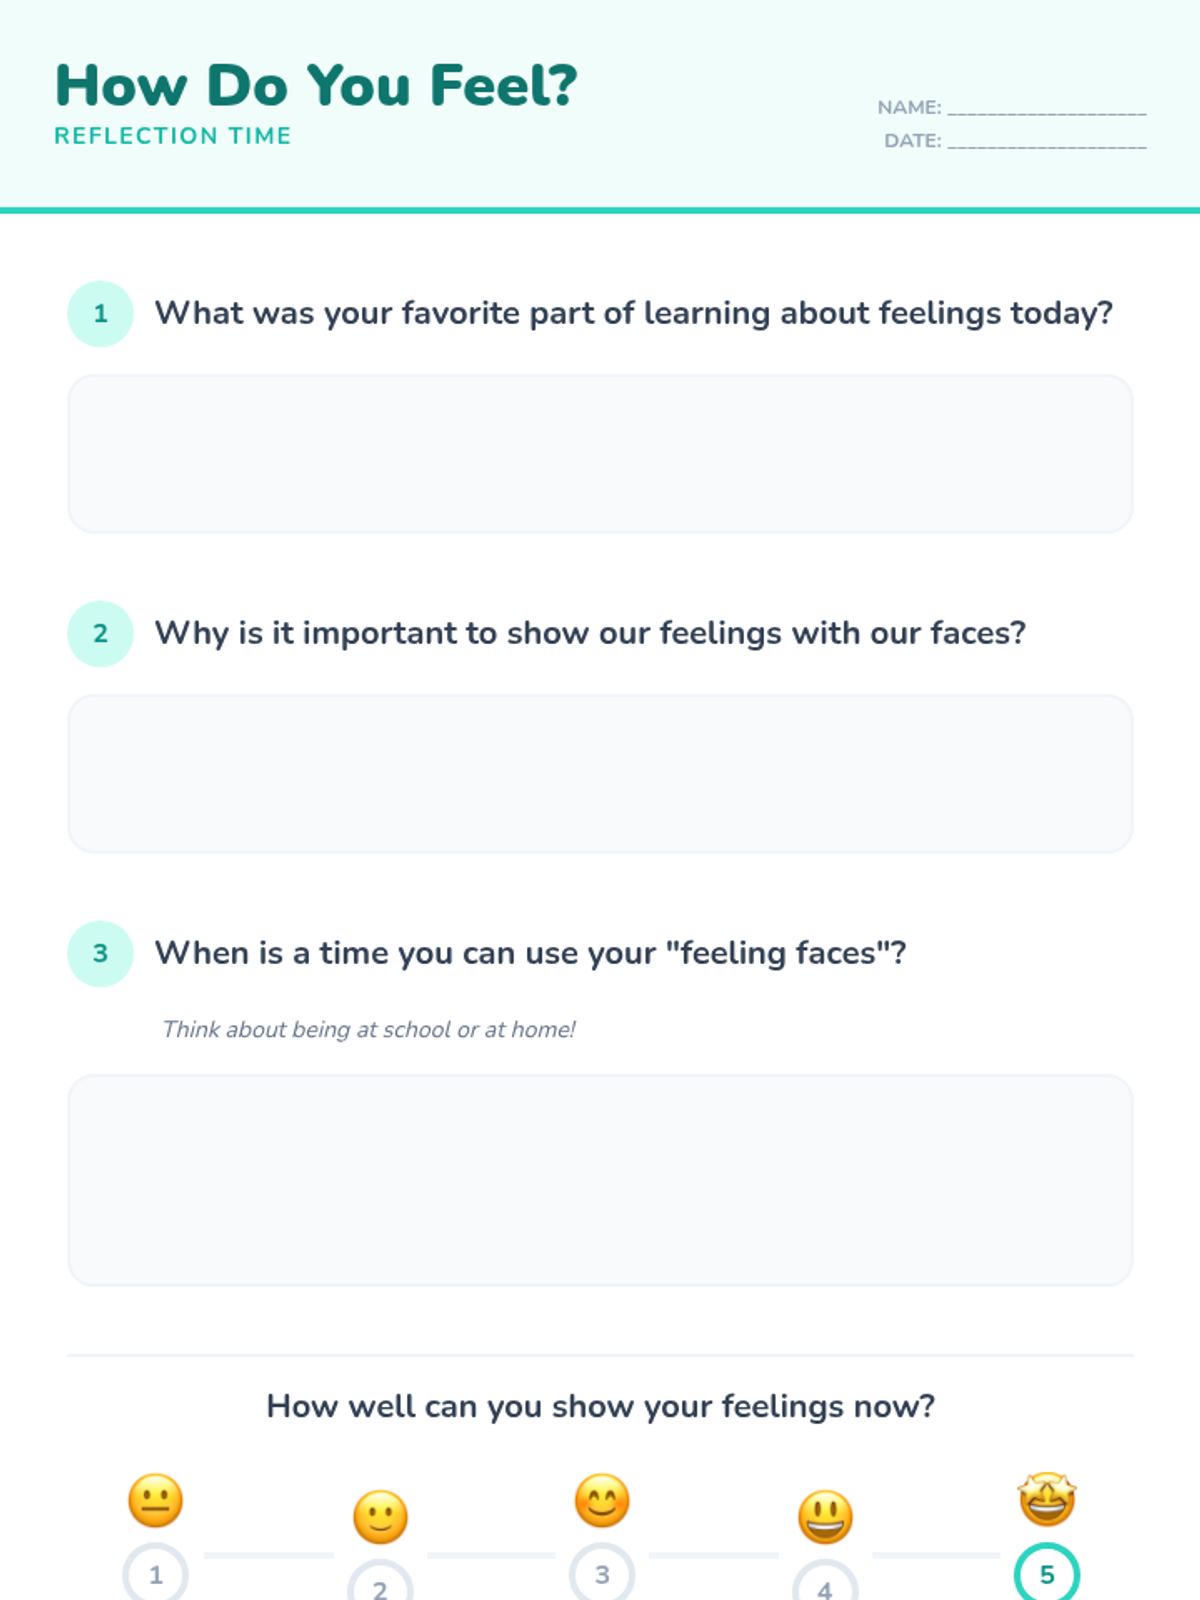
Task: Click the question 3 number badge
Action: click(100, 954)
